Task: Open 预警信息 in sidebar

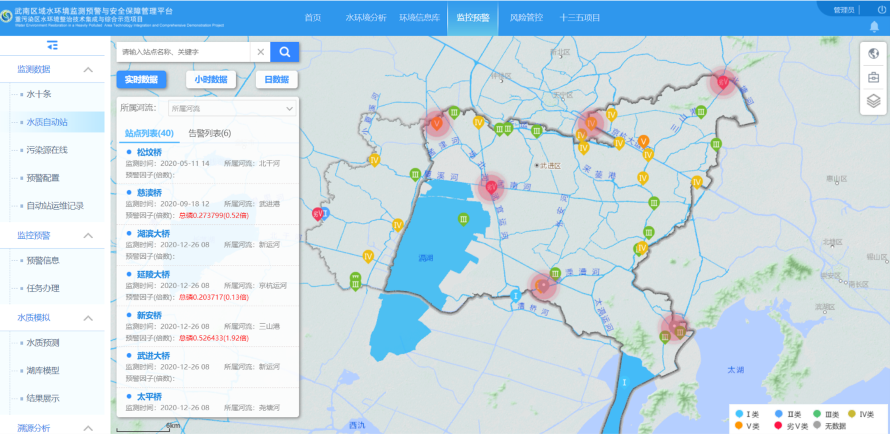Action: (43, 261)
